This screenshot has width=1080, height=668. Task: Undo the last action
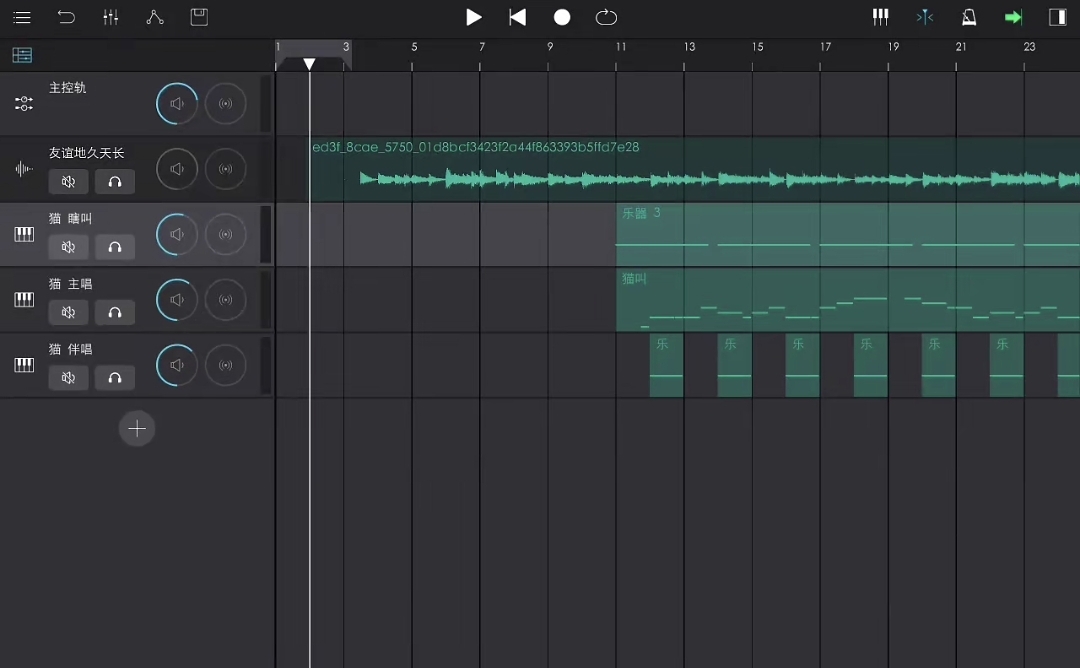(x=66, y=17)
